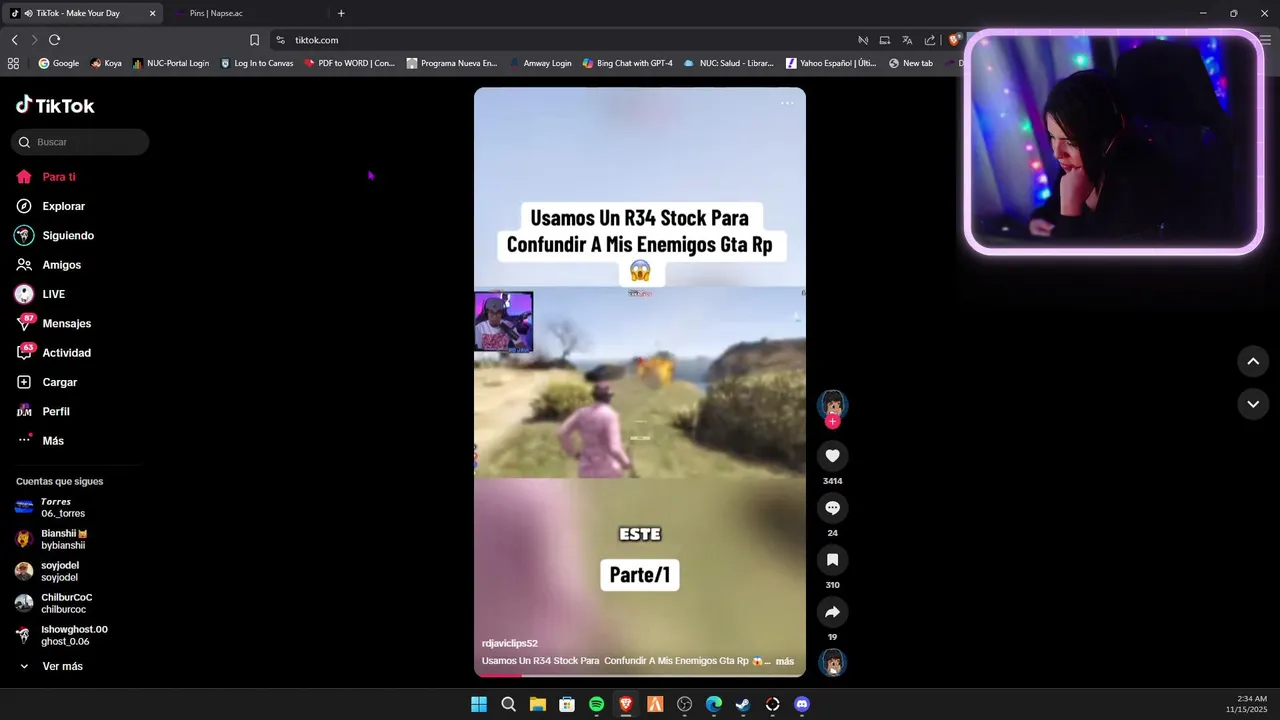This screenshot has width=1280, height=720.
Task: Expand the caption with más
Action: [x=785, y=661]
